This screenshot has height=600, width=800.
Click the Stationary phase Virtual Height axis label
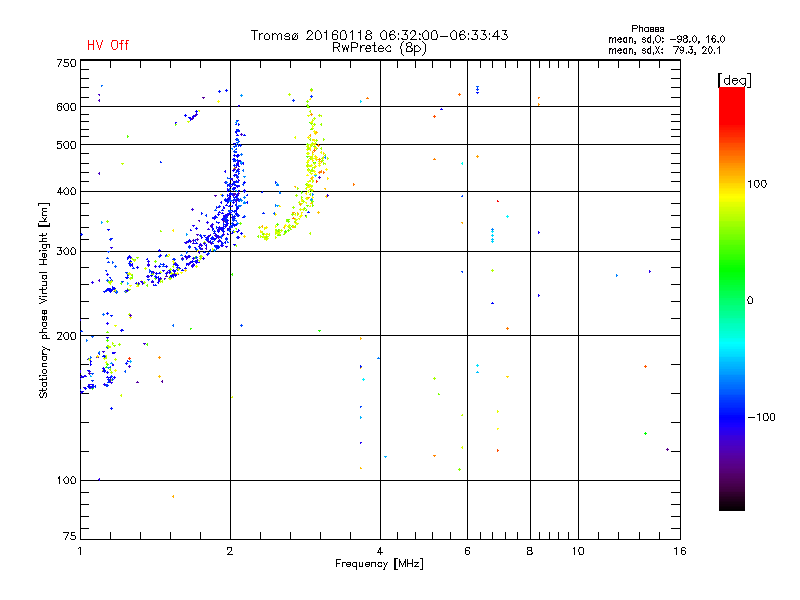[44, 301]
